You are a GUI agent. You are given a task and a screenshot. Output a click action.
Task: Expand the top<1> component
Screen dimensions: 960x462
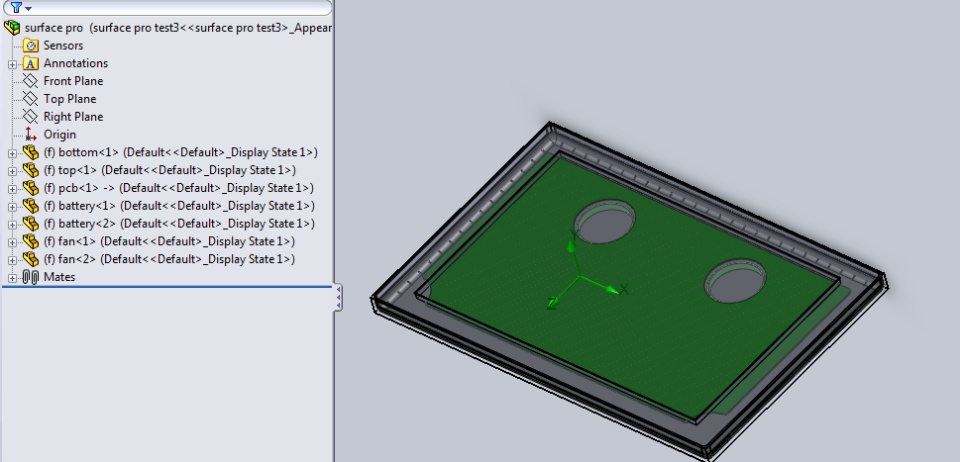coord(12,171)
